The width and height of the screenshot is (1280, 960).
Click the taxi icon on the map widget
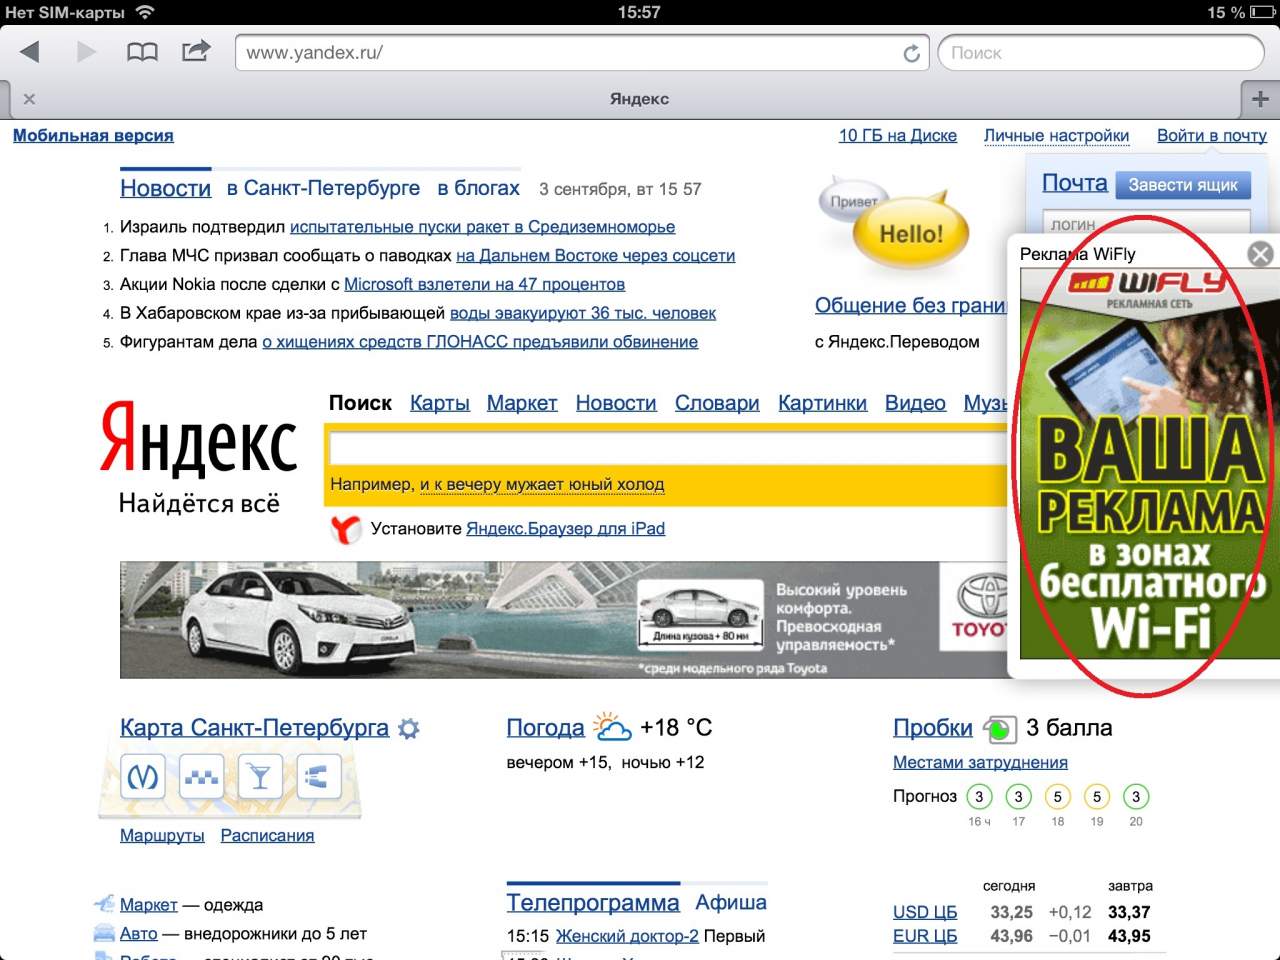(x=201, y=776)
